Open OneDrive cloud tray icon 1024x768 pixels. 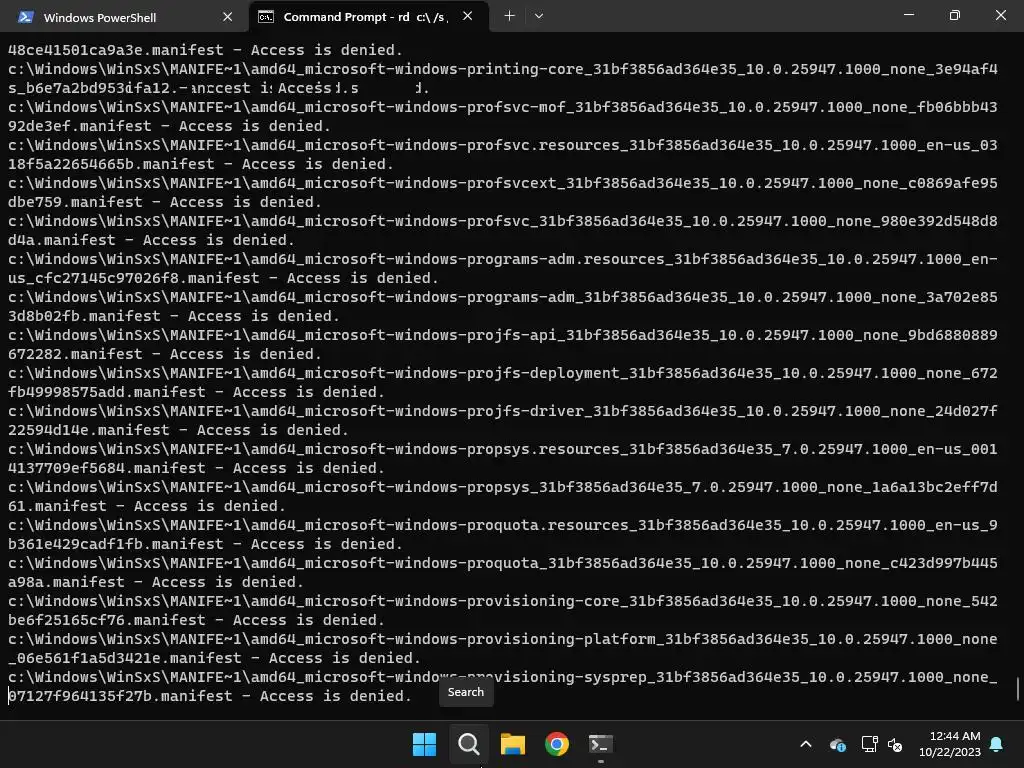pyautogui.click(x=838, y=744)
